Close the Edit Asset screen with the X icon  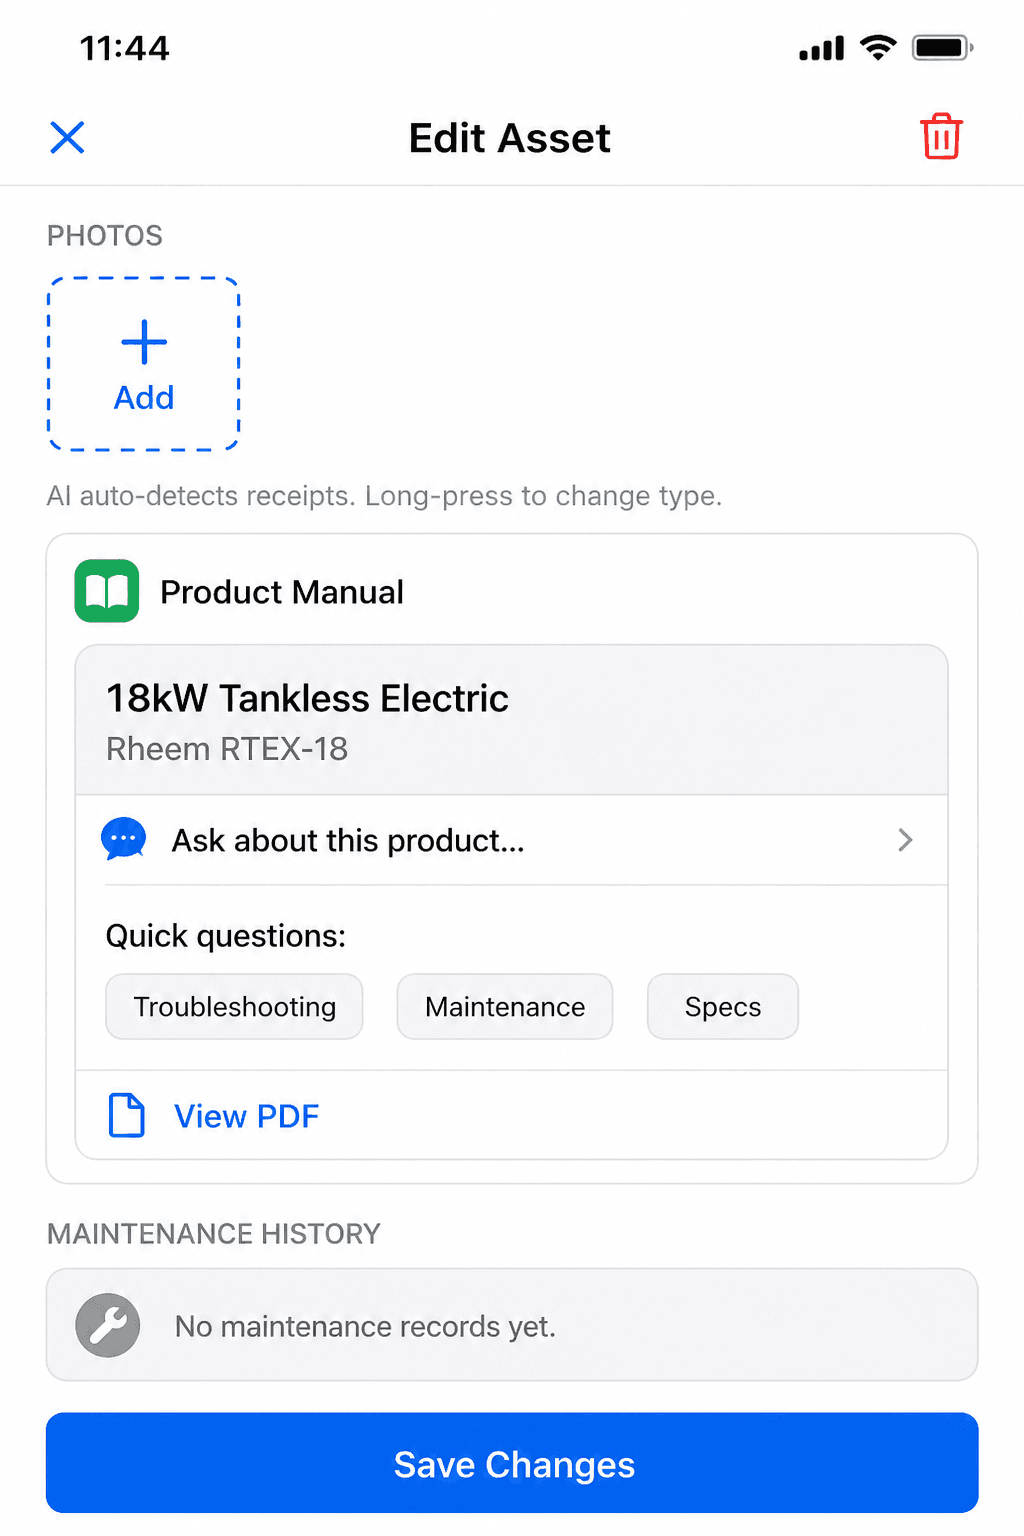(x=67, y=138)
